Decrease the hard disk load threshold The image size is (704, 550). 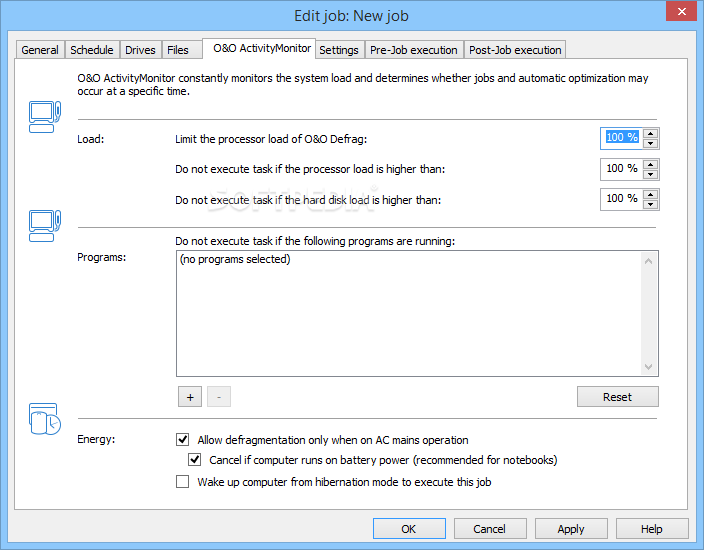click(651, 205)
